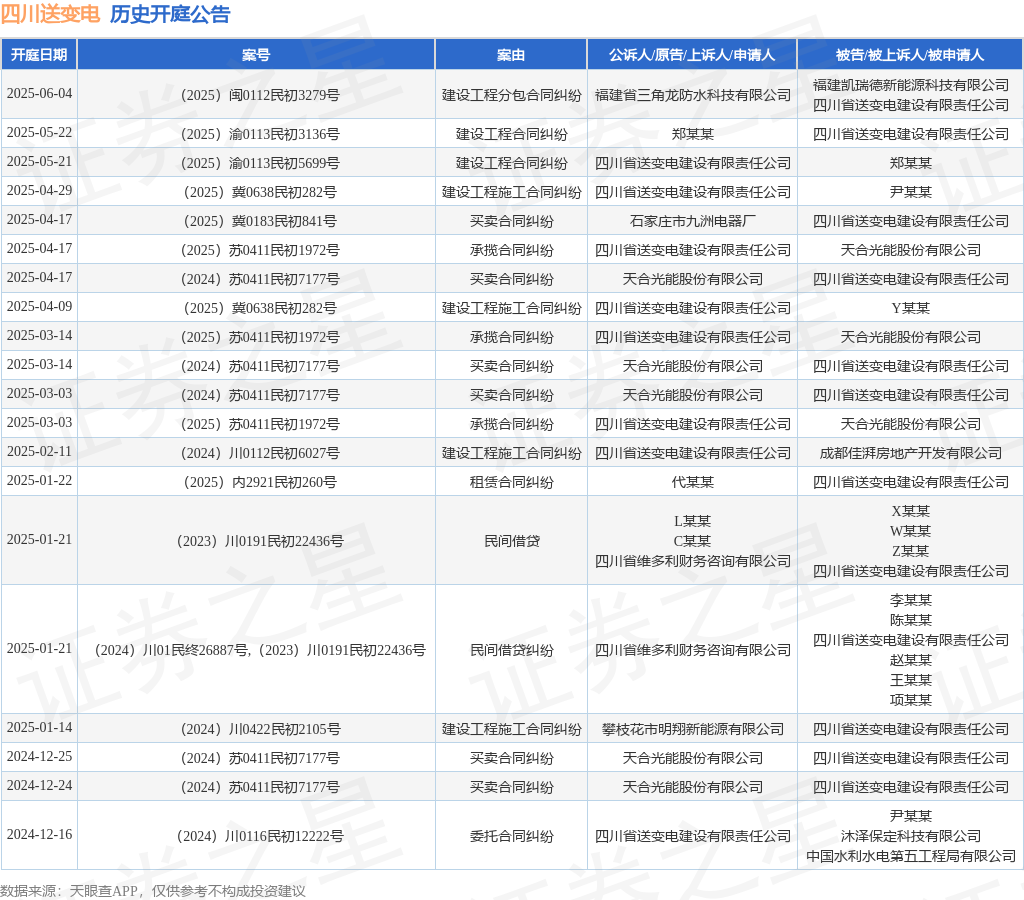
Task: Select the 案号 column header
Action: point(256,55)
